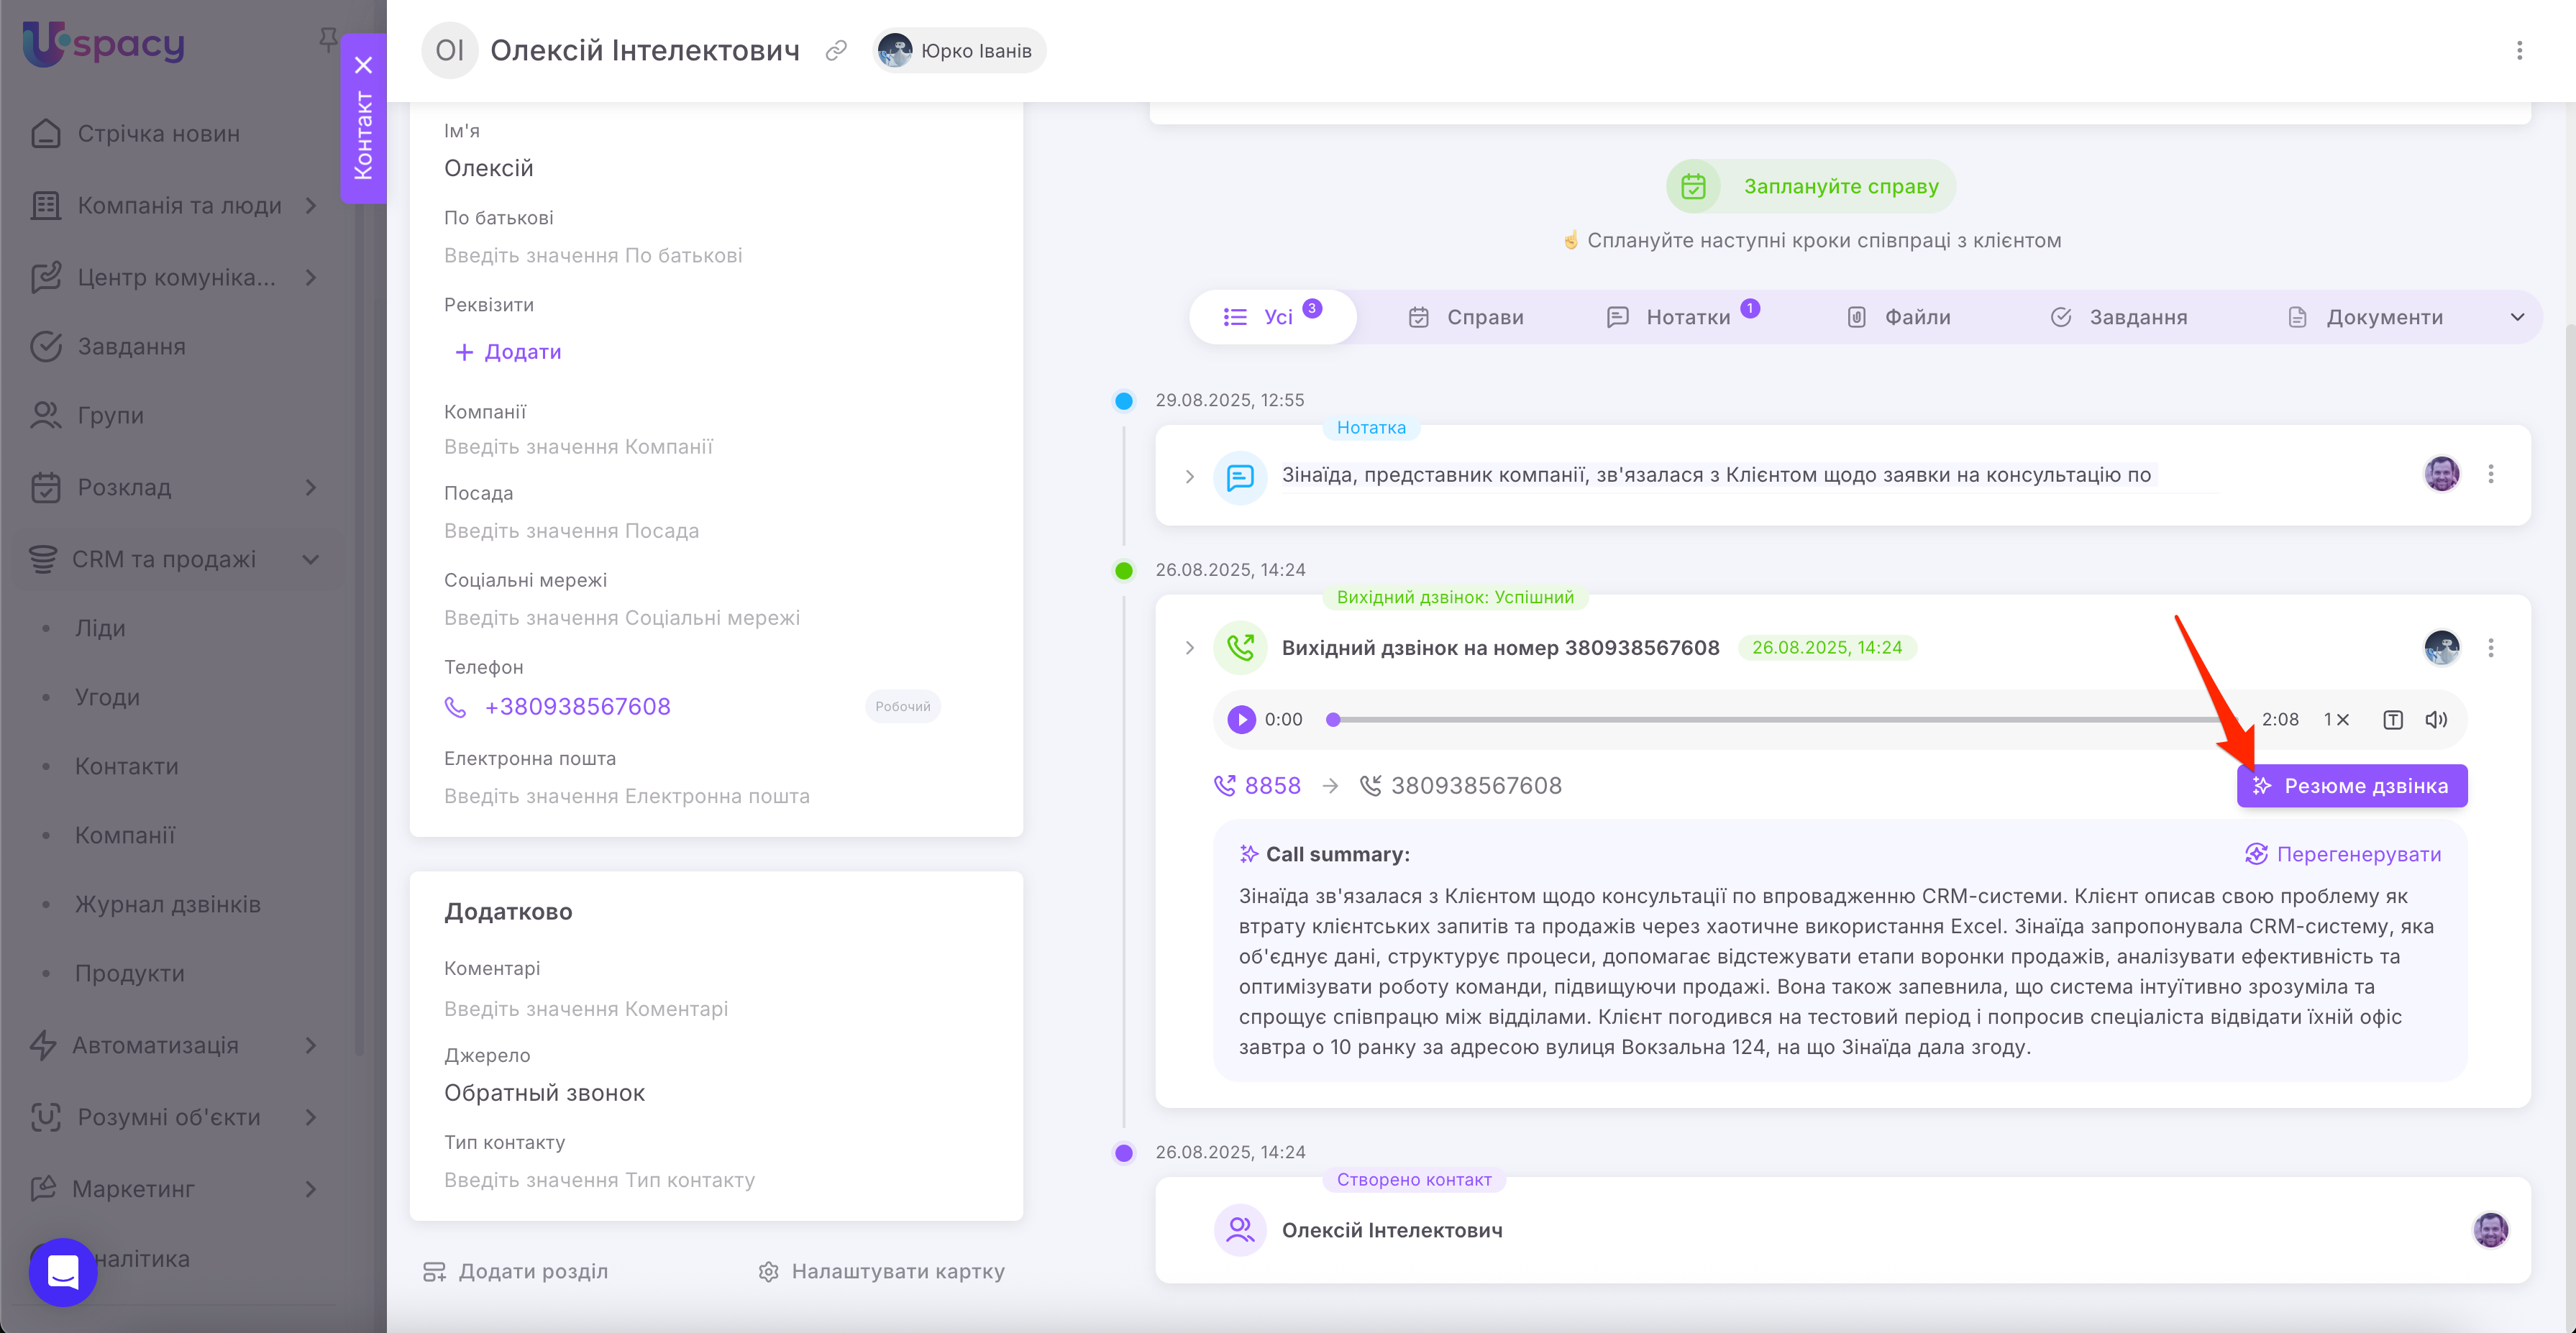
Task: Open outgoing call entry options menu
Action: [2491, 648]
